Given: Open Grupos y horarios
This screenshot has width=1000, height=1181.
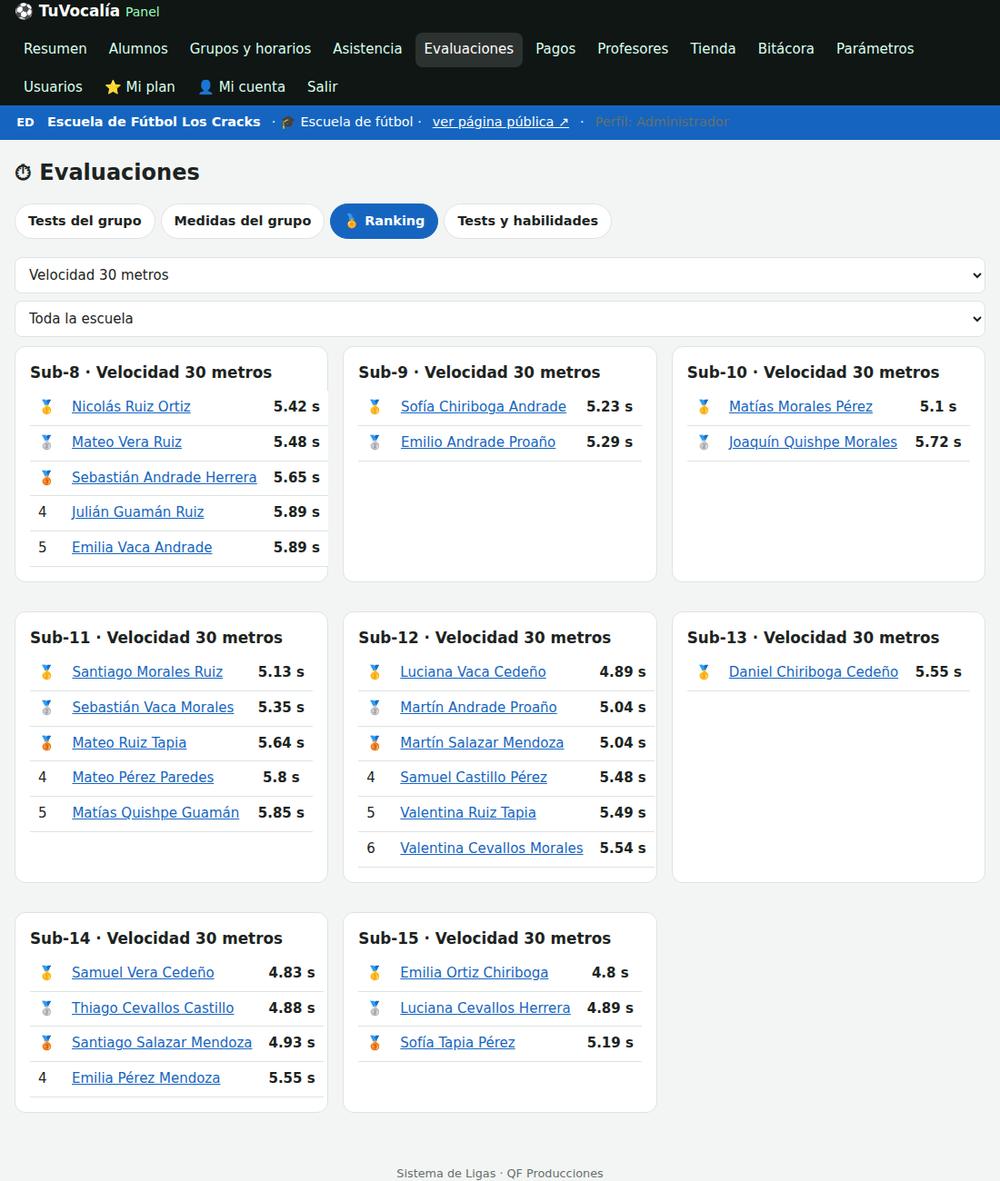Looking at the screenshot, I should pyautogui.click(x=250, y=49).
